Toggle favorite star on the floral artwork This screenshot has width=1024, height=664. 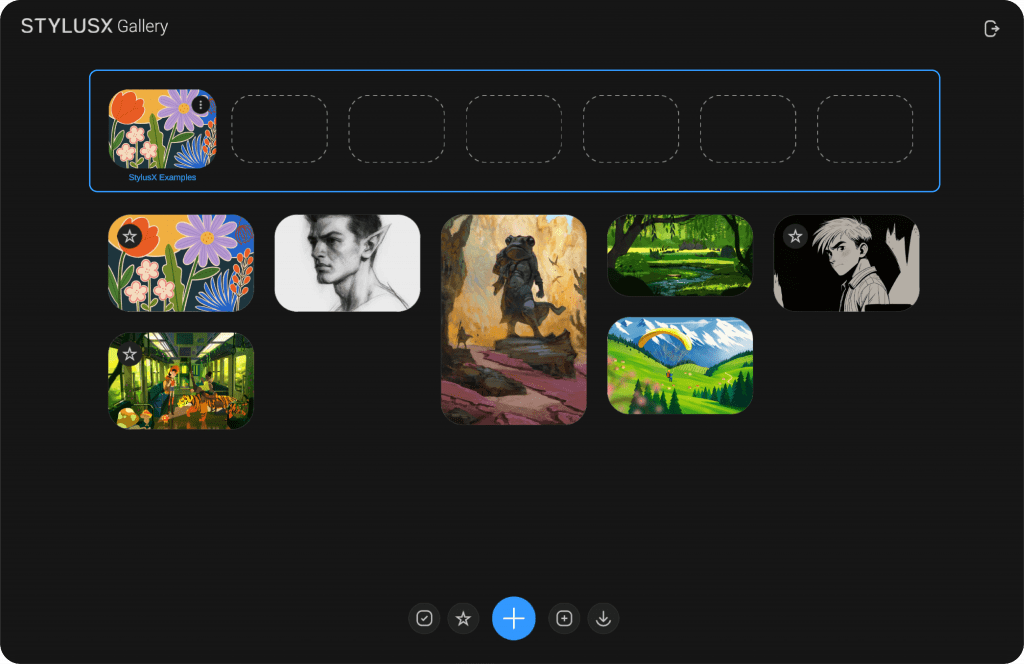pyautogui.click(x=129, y=236)
